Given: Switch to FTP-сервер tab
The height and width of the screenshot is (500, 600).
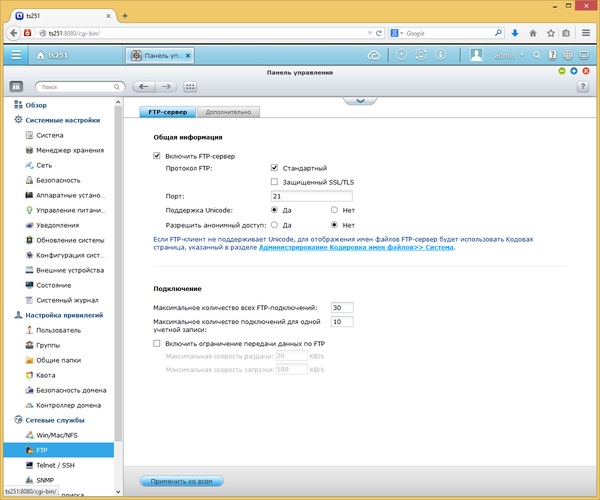Looking at the screenshot, I should 168,112.
